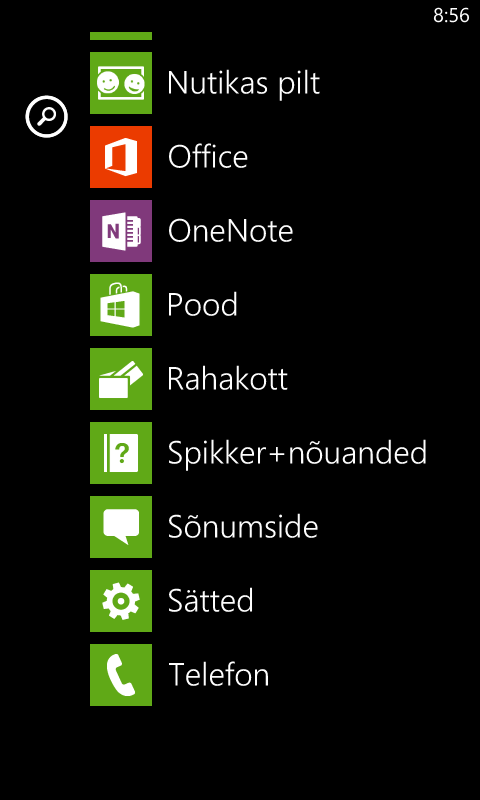Image resolution: width=480 pixels, height=800 pixels.
Task: Tap the Sõnumside app name
Action: click(x=243, y=526)
